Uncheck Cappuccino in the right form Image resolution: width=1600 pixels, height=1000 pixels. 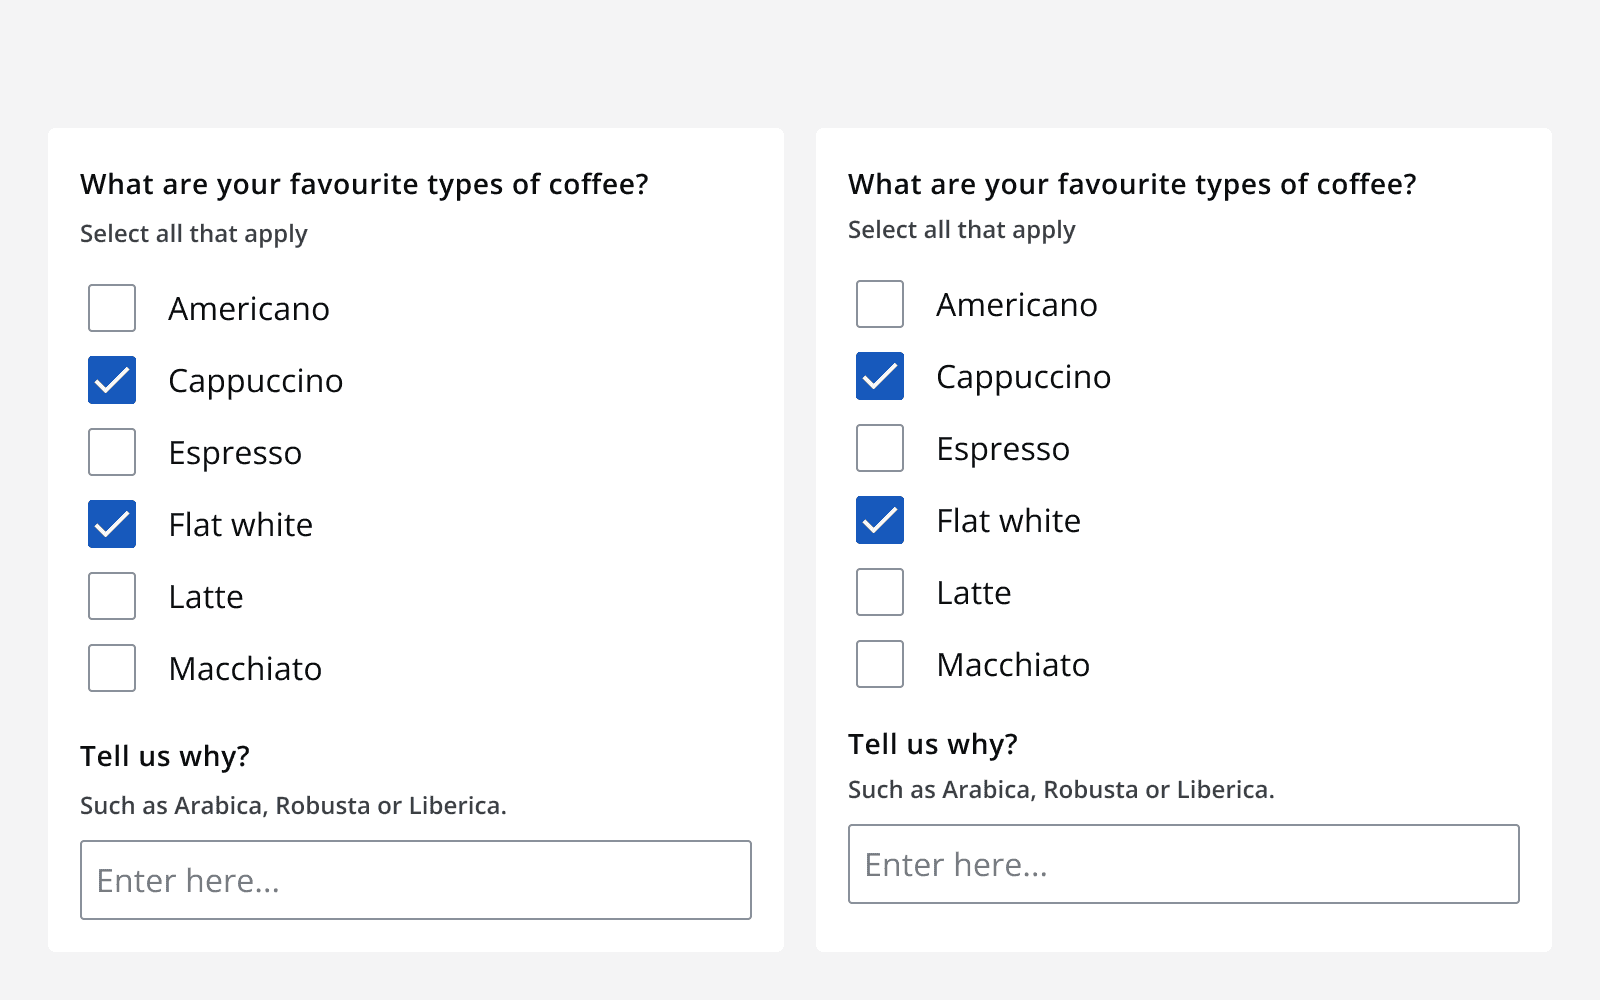pyautogui.click(x=879, y=376)
